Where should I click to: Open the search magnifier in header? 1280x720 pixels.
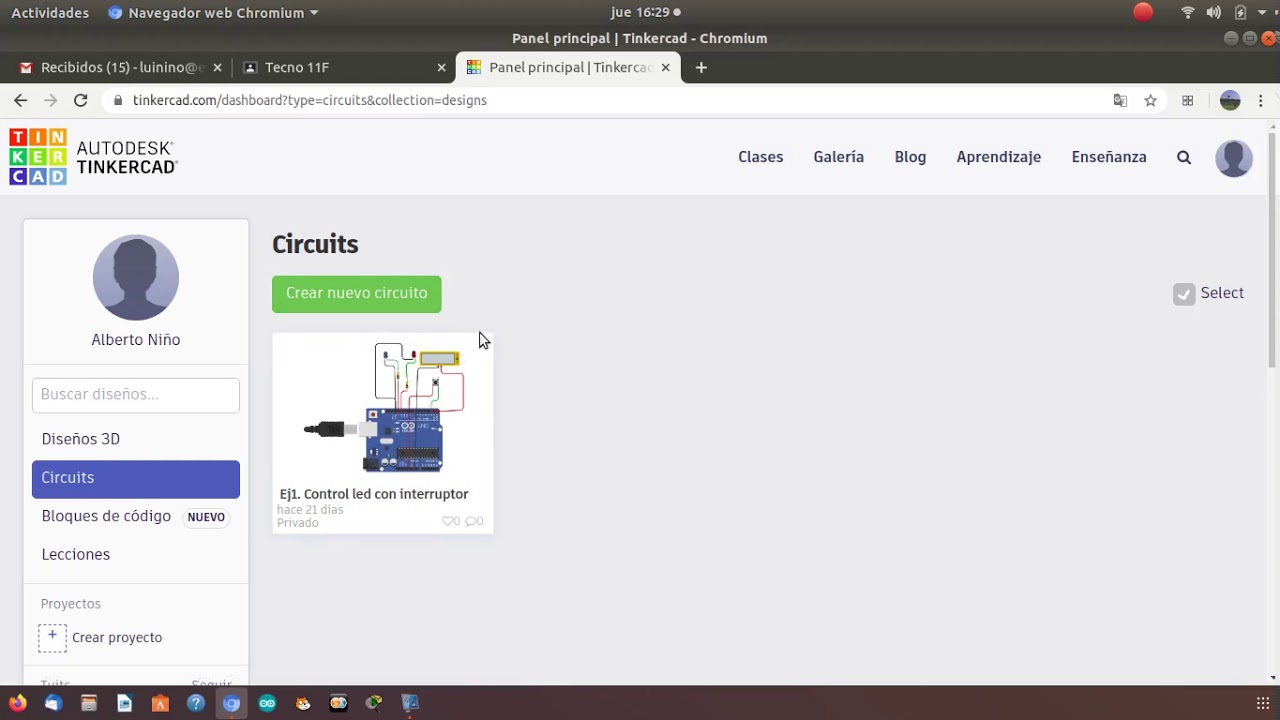[1184, 157]
